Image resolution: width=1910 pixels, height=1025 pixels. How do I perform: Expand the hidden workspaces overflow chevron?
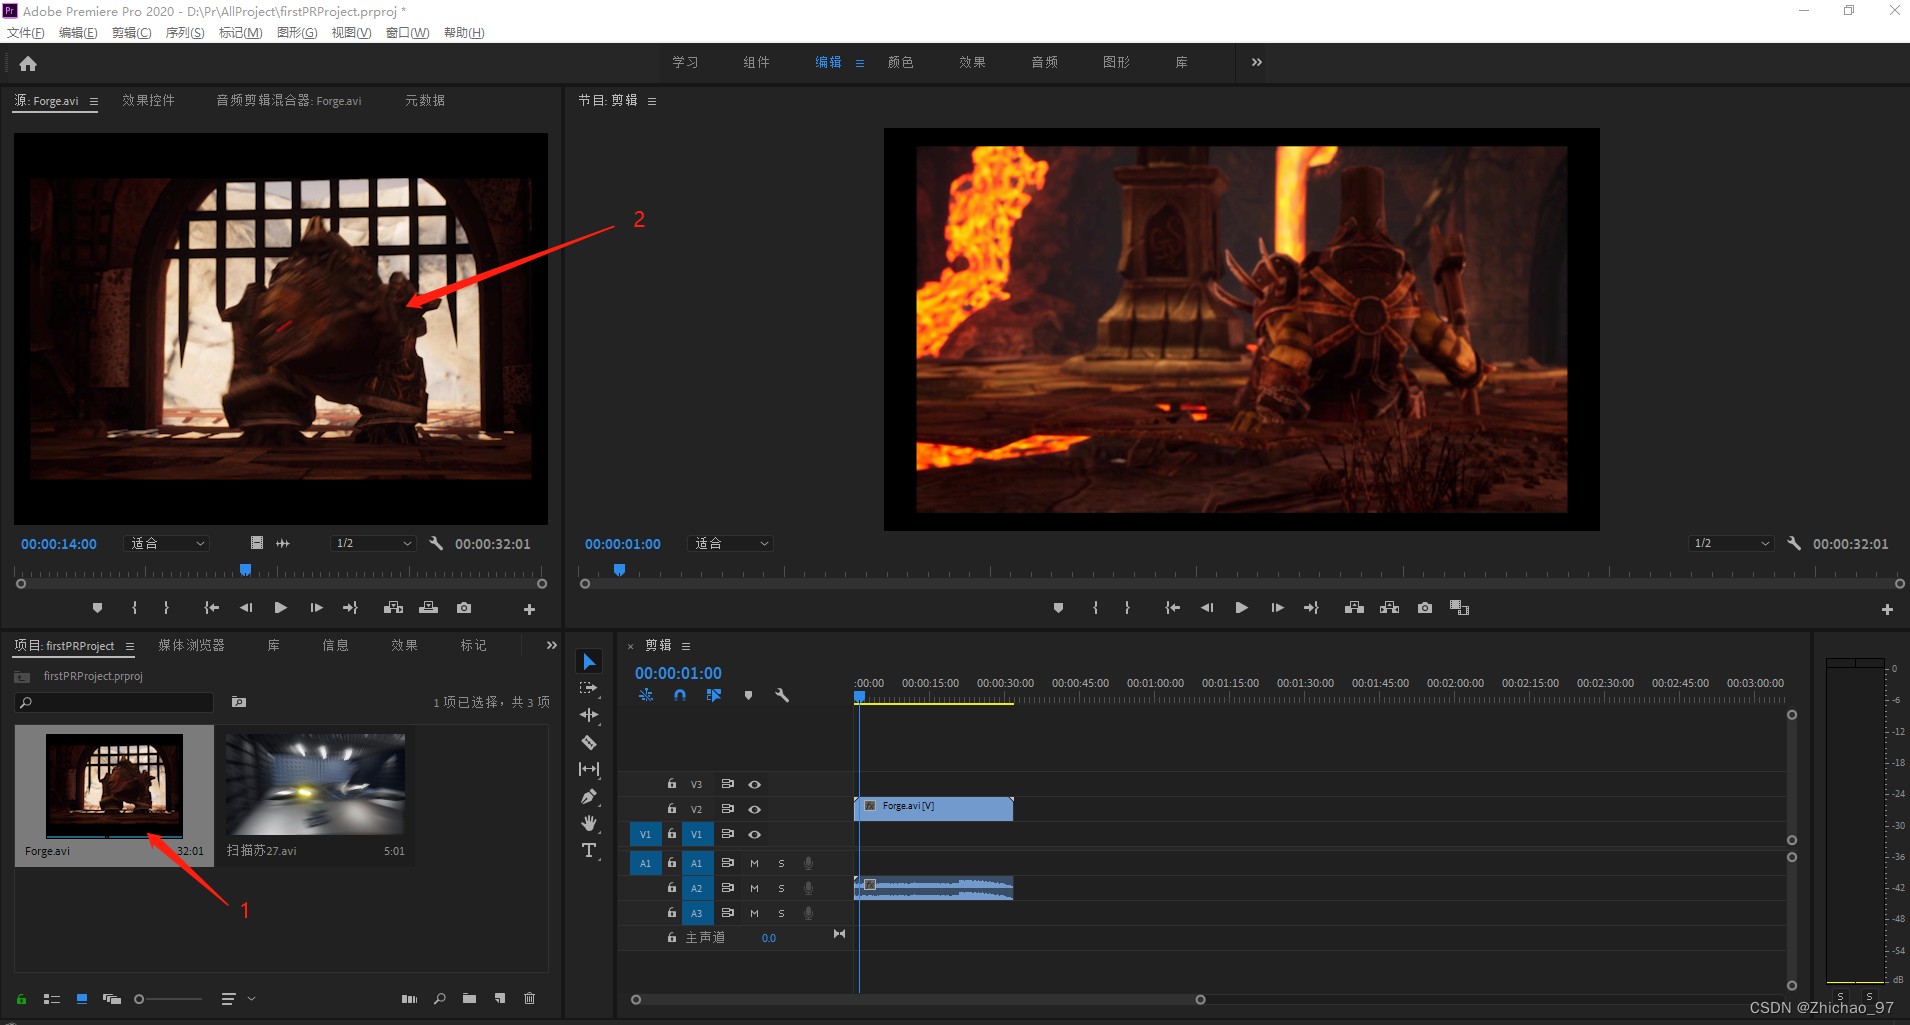(x=1257, y=62)
